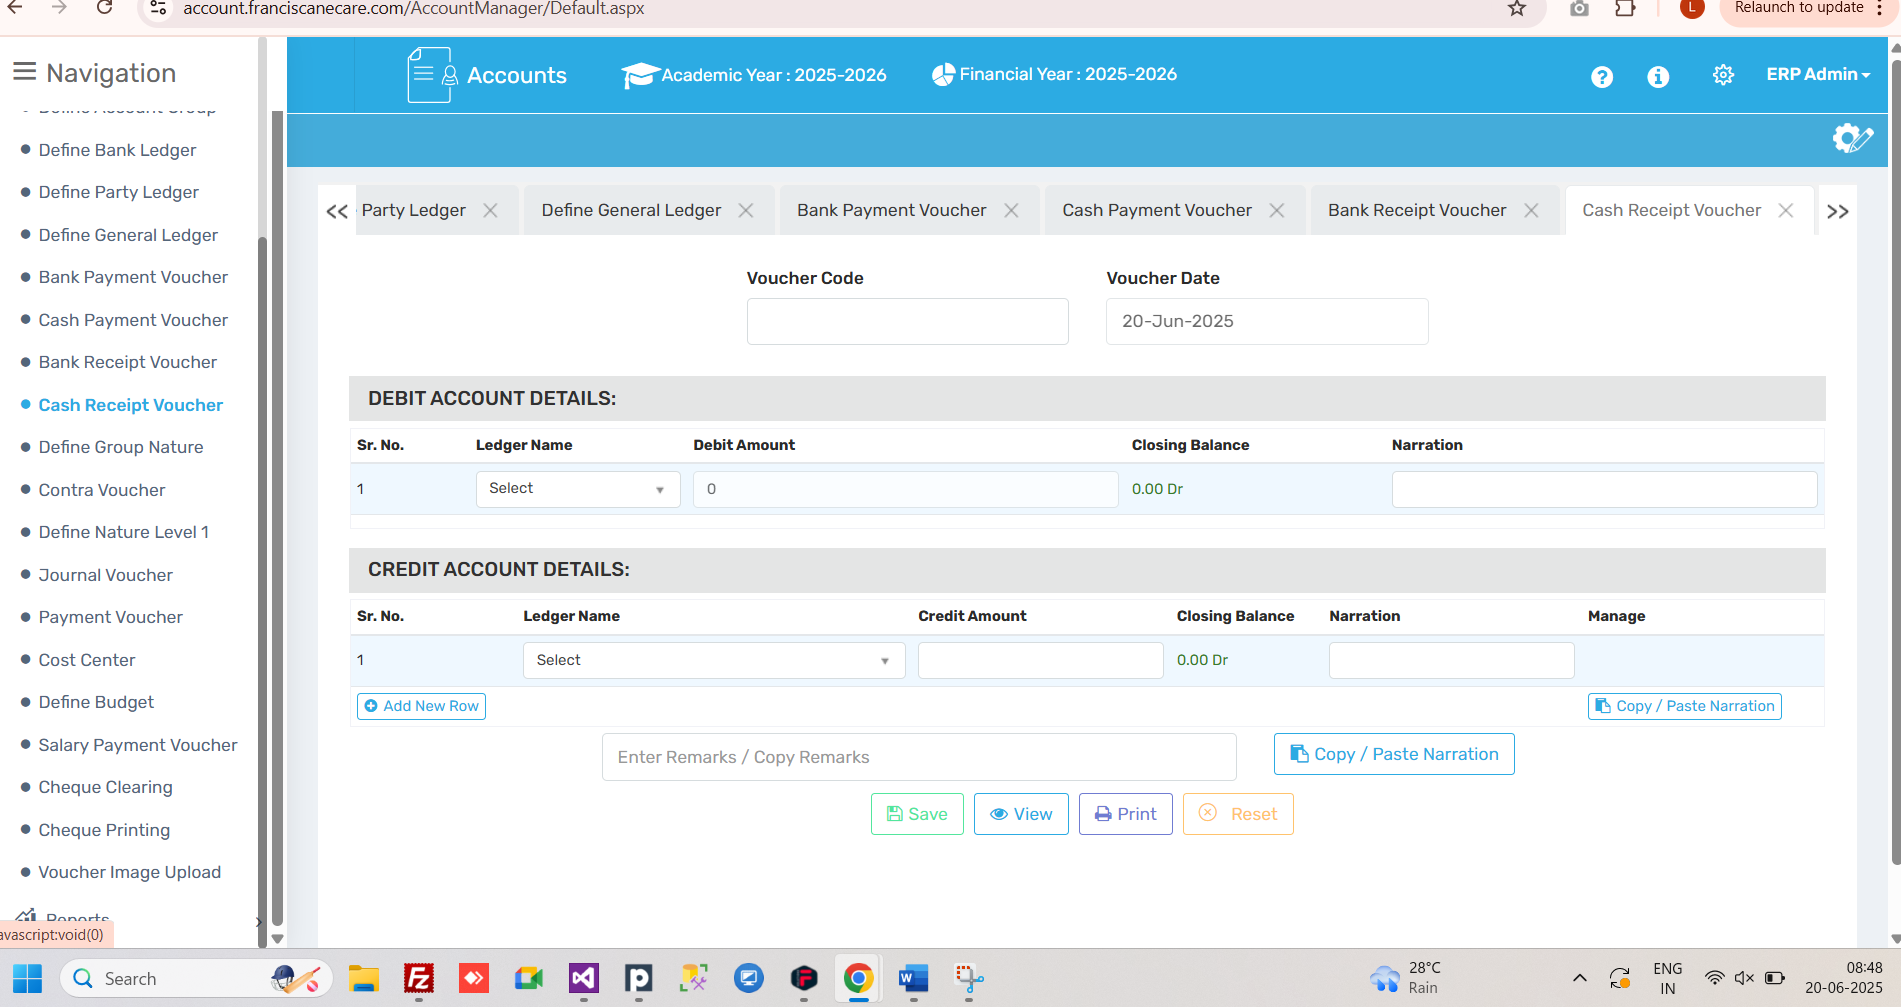Expand the debit Ledger Name dropdown
Image resolution: width=1901 pixels, height=1007 pixels.
(x=578, y=489)
